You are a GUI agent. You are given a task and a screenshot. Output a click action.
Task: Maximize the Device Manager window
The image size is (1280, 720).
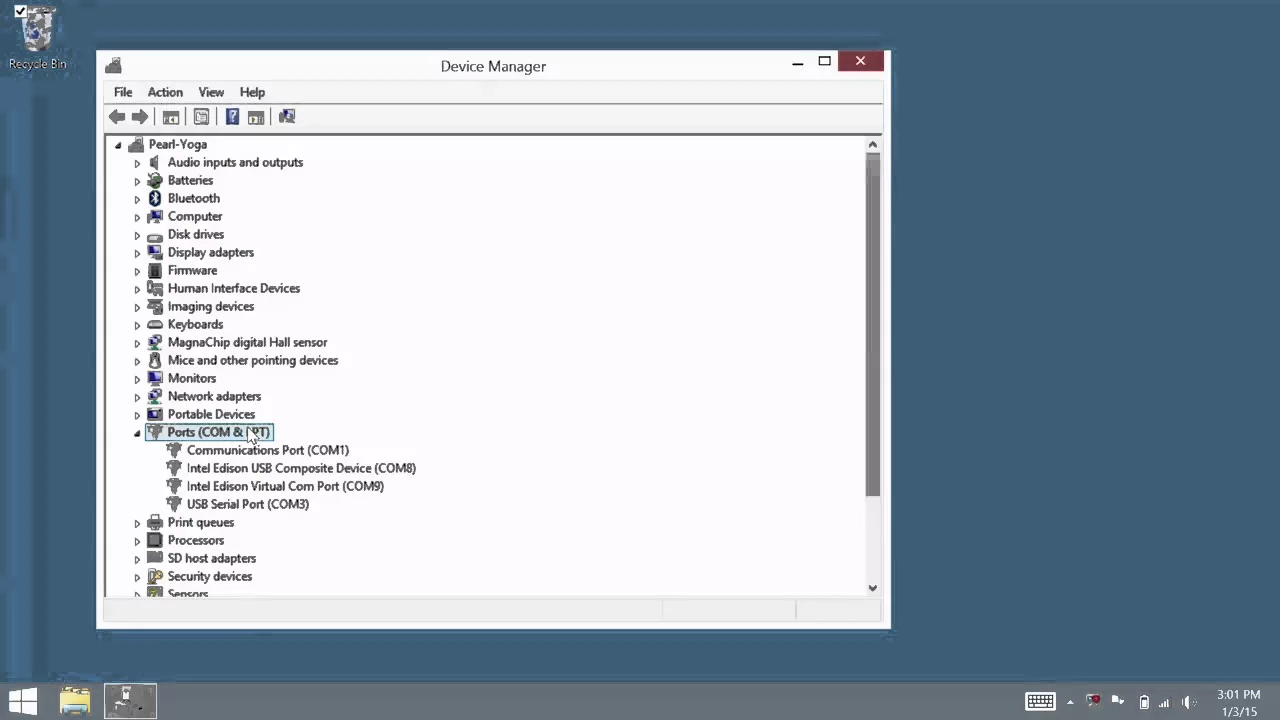825,62
